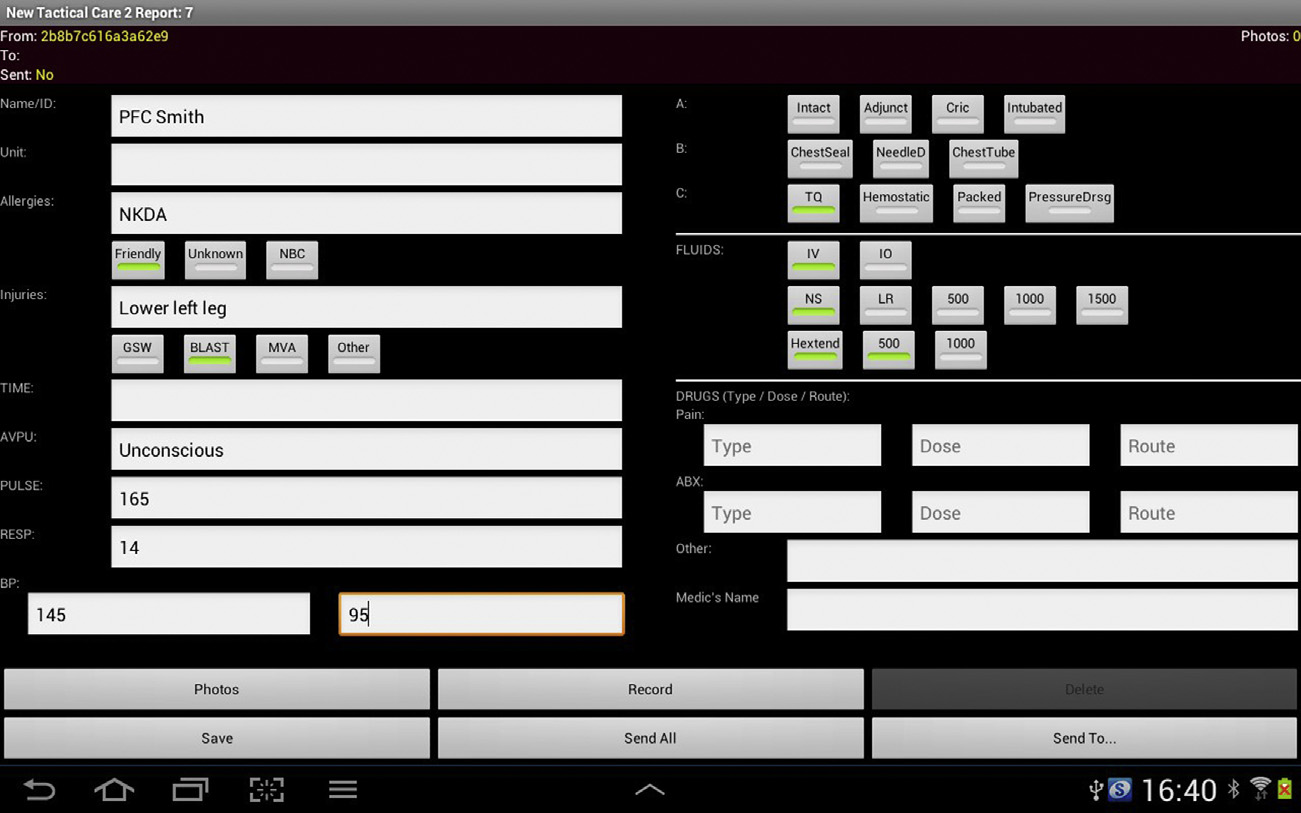This screenshot has width=1301, height=813.
Task: Tap the screenshot capture icon
Action: click(x=266, y=790)
